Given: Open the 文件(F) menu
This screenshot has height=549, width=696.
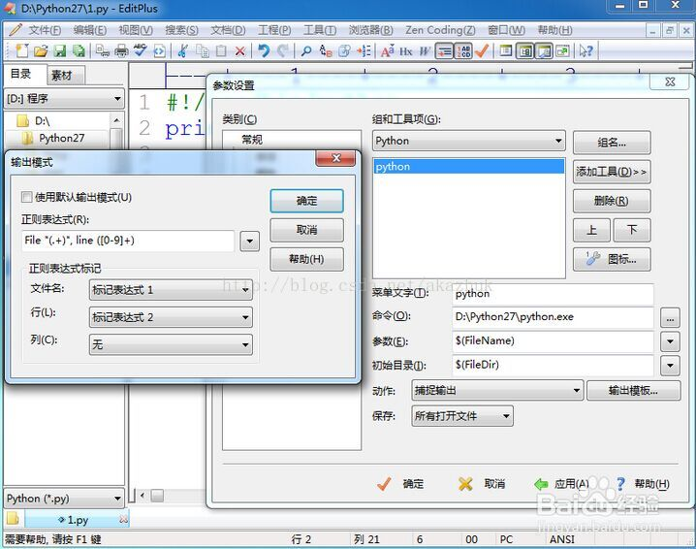Looking at the screenshot, I should (45, 30).
